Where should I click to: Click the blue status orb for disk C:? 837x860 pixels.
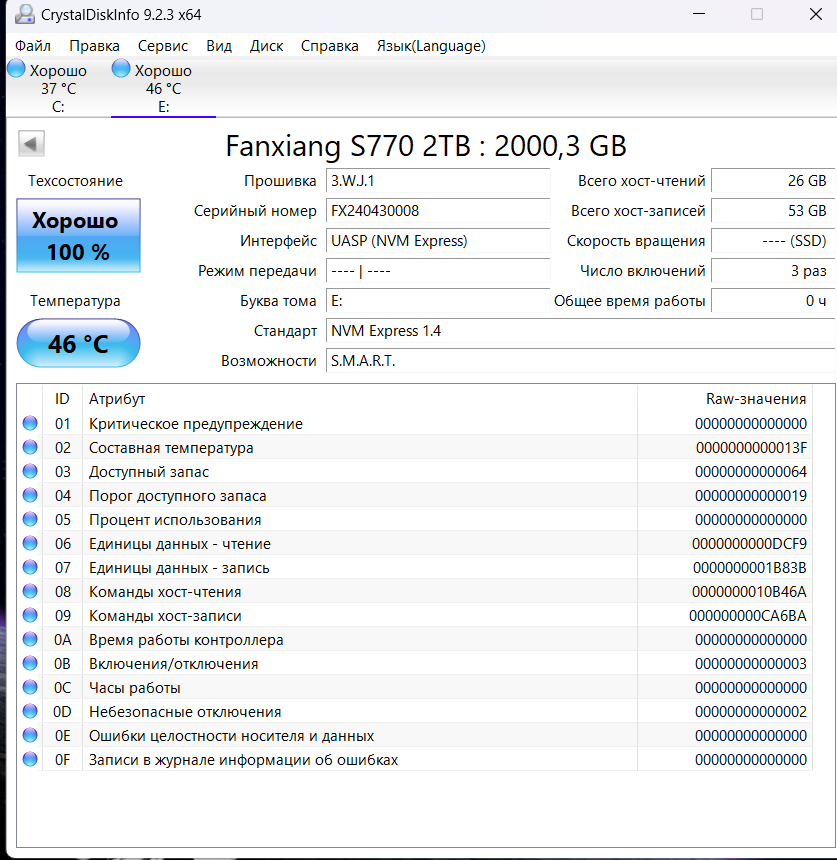(17, 69)
